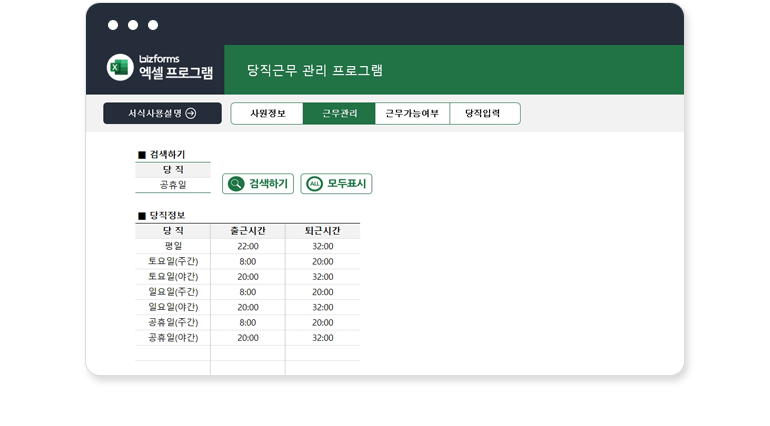This screenshot has height=426, width=770.
Task: Click the 20:00 end time for 공휴일(주간)
Action: pyautogui.click(x=323, y=322)
